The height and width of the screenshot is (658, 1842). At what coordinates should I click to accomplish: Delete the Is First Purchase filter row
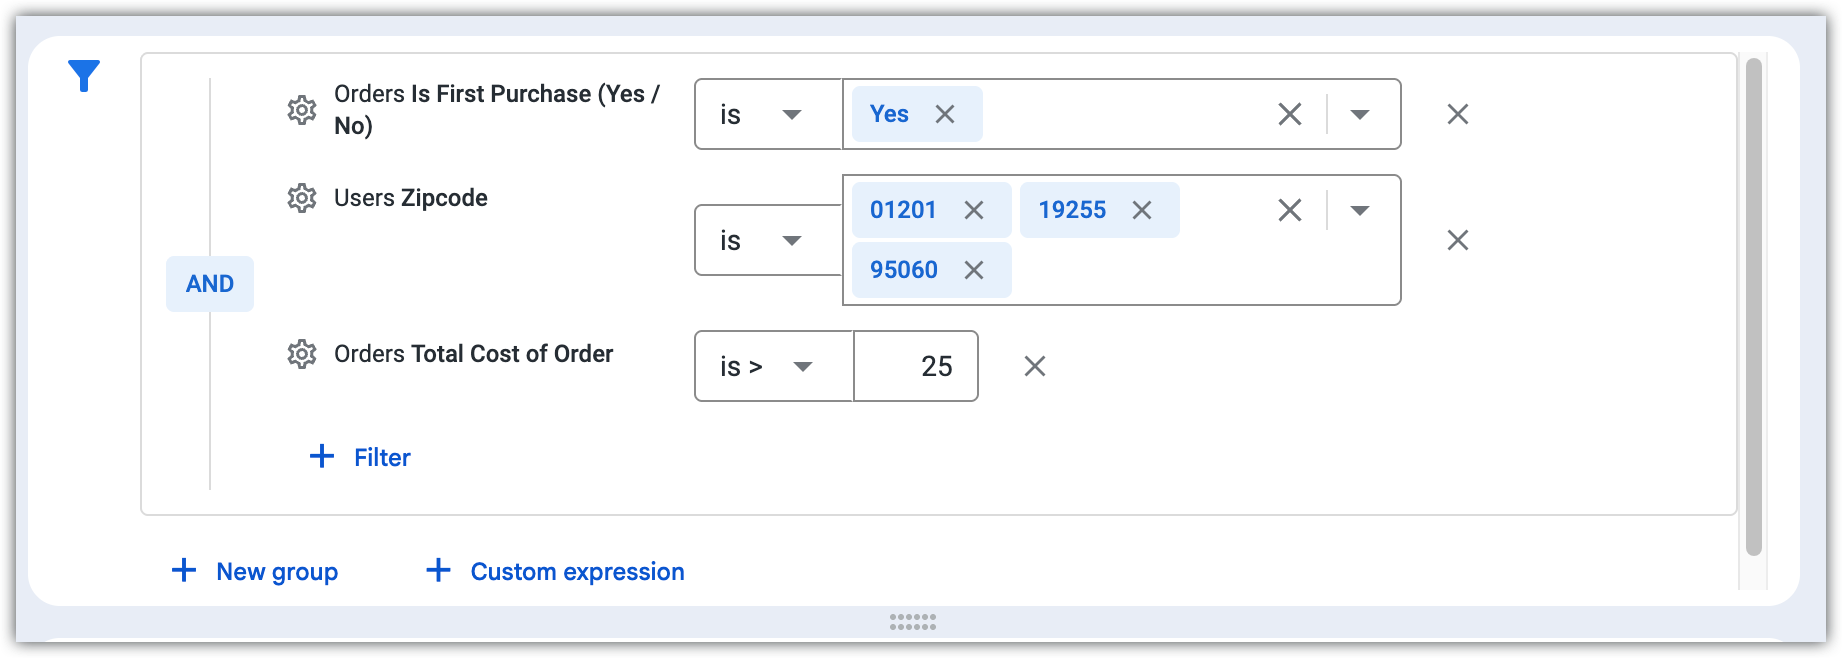coord(1458,114)
